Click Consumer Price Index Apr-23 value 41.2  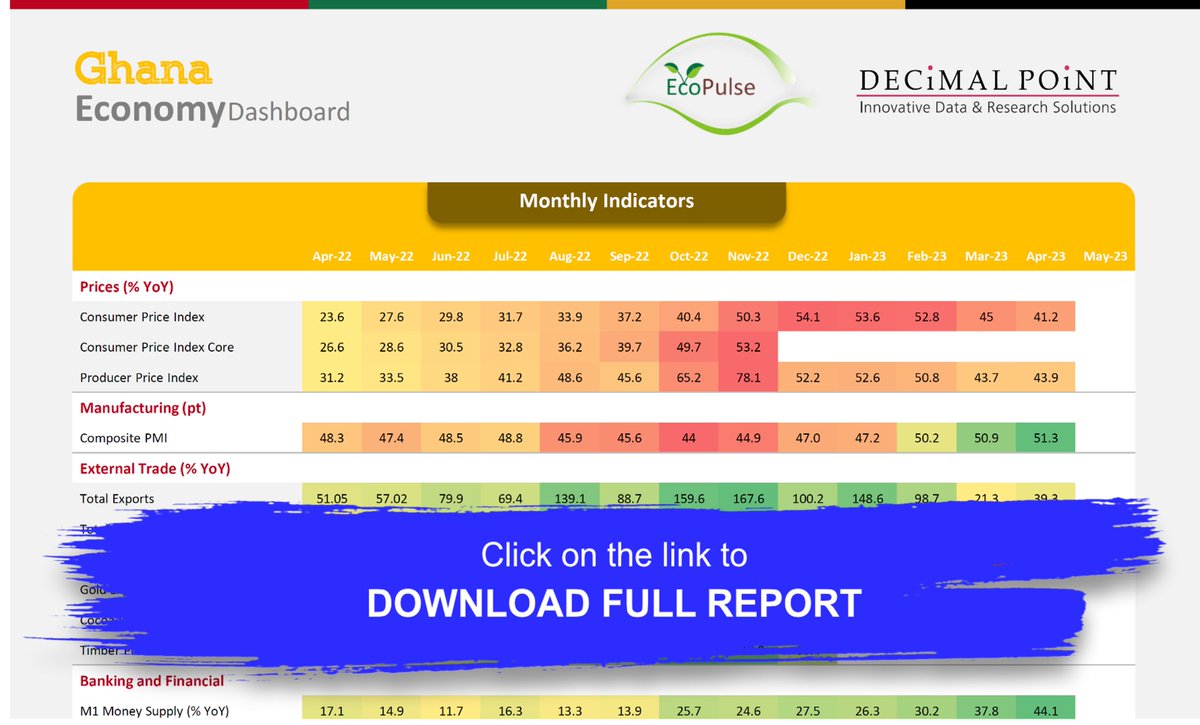coord(1045,317)
